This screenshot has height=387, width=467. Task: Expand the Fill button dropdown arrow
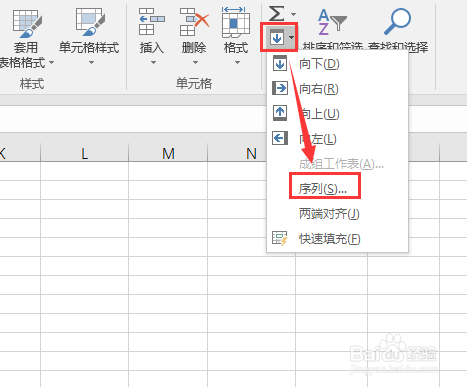291,37
